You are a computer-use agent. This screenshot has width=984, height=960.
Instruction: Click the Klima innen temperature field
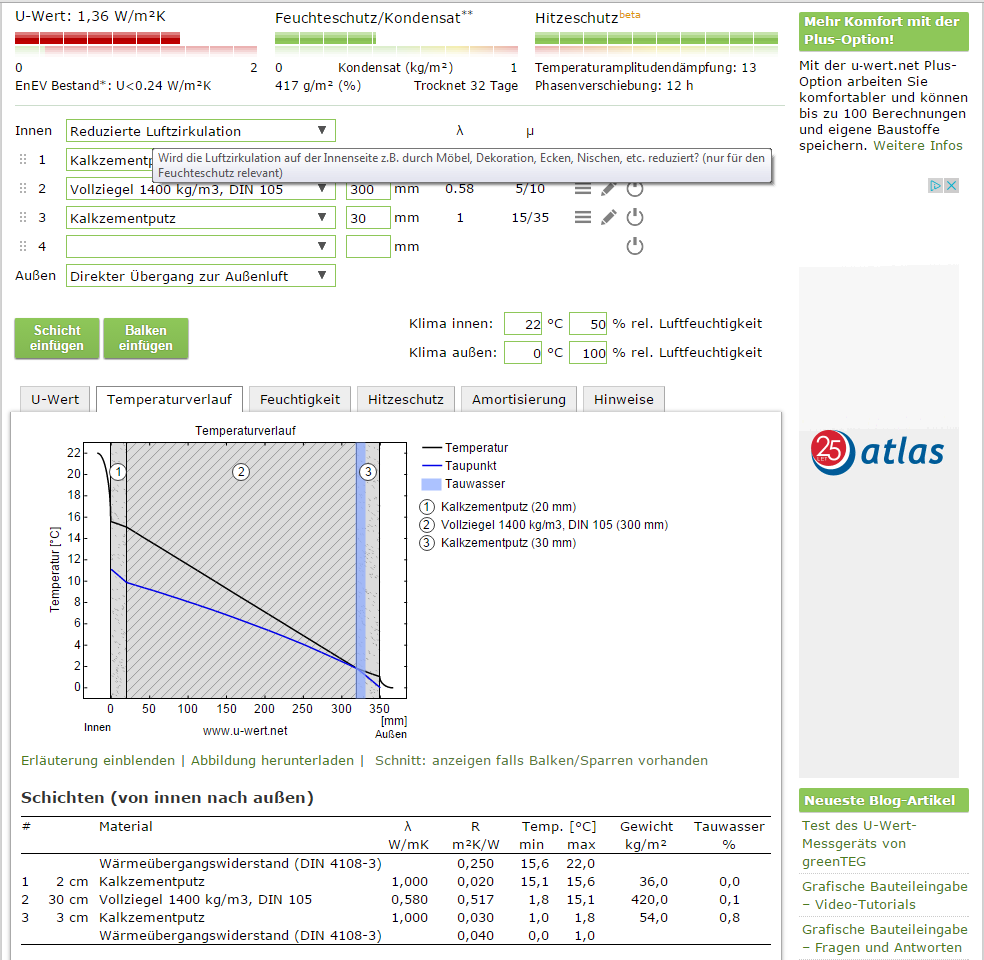pos(523,324)
